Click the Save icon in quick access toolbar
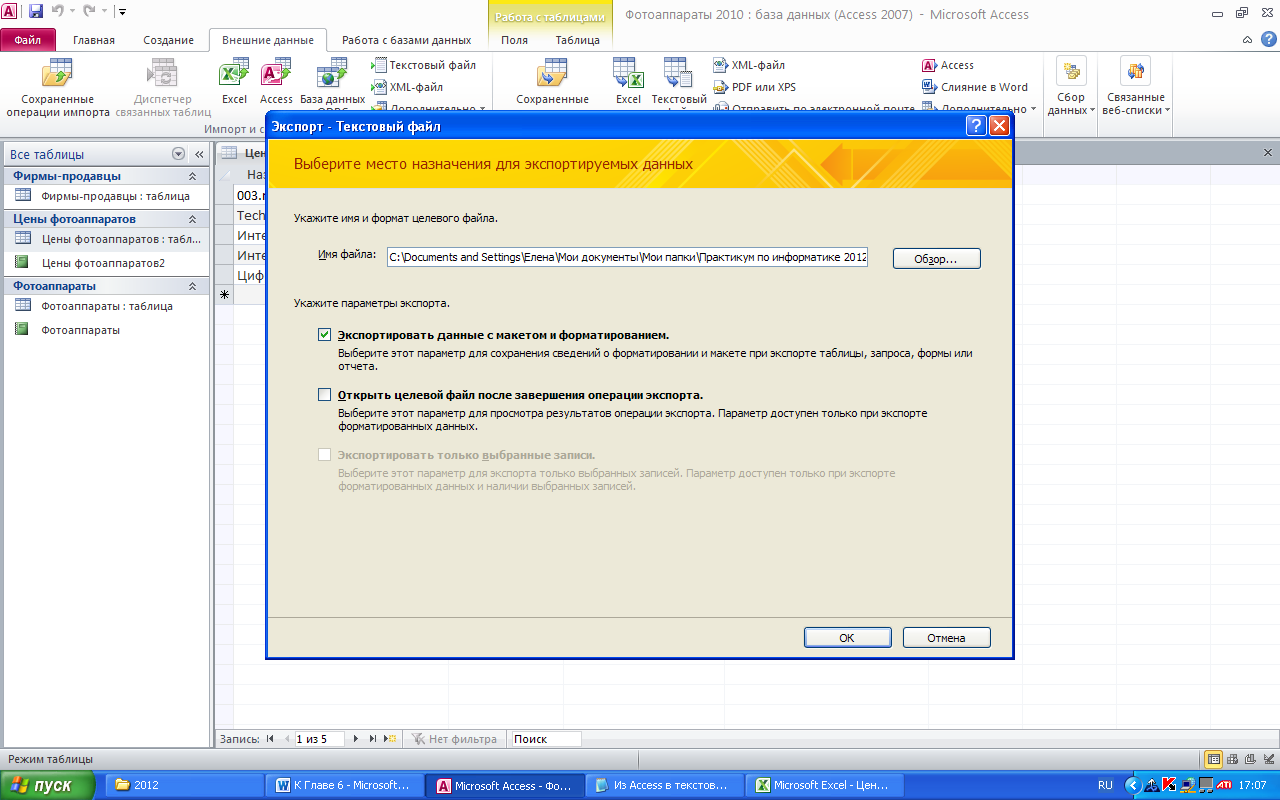Viewport: 1280px width, 800px height. 36,12
